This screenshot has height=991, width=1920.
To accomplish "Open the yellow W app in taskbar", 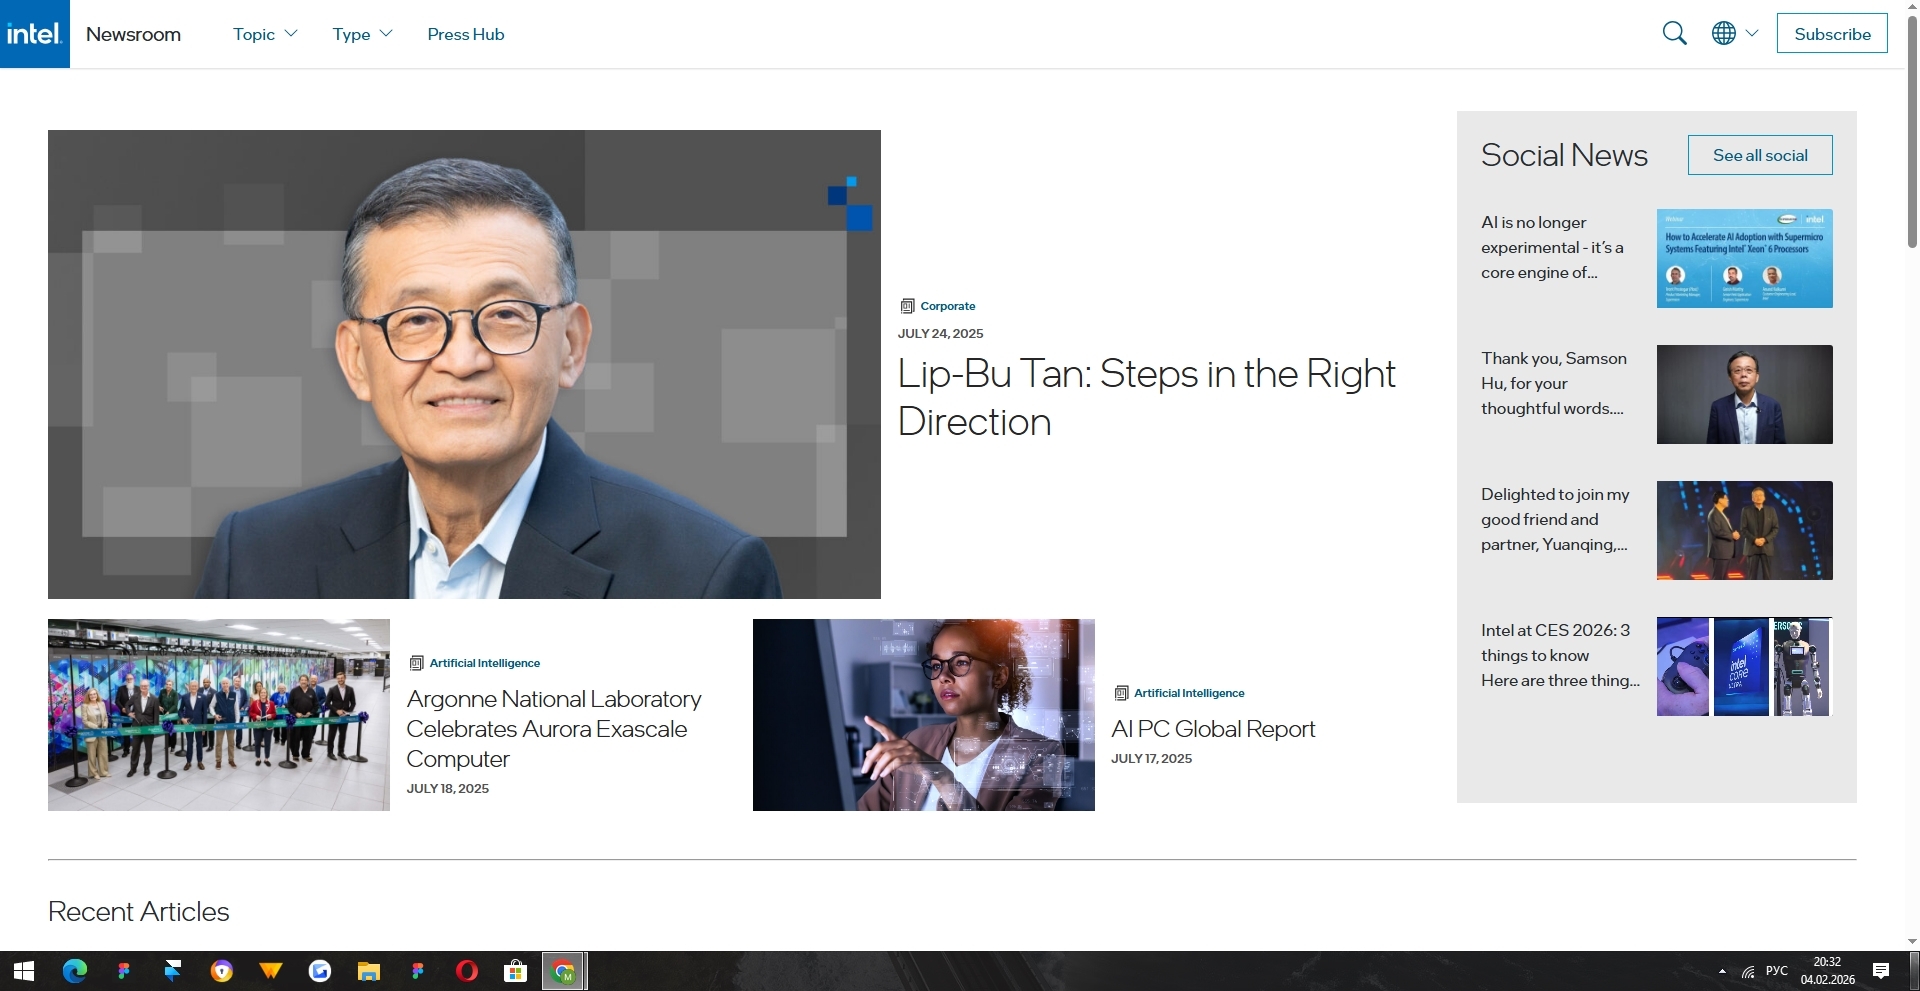I will coord(271,971).
